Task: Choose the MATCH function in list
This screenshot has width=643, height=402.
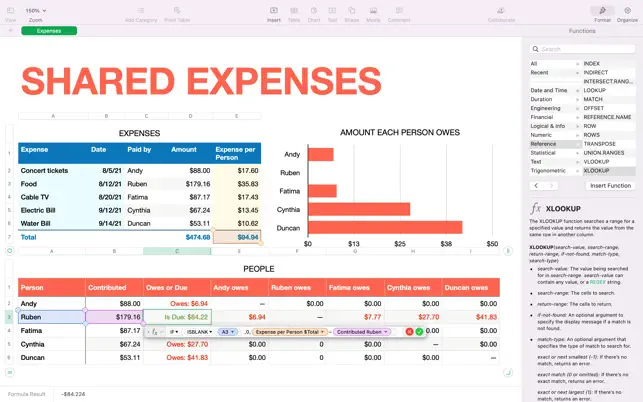Action: point(609,99)
